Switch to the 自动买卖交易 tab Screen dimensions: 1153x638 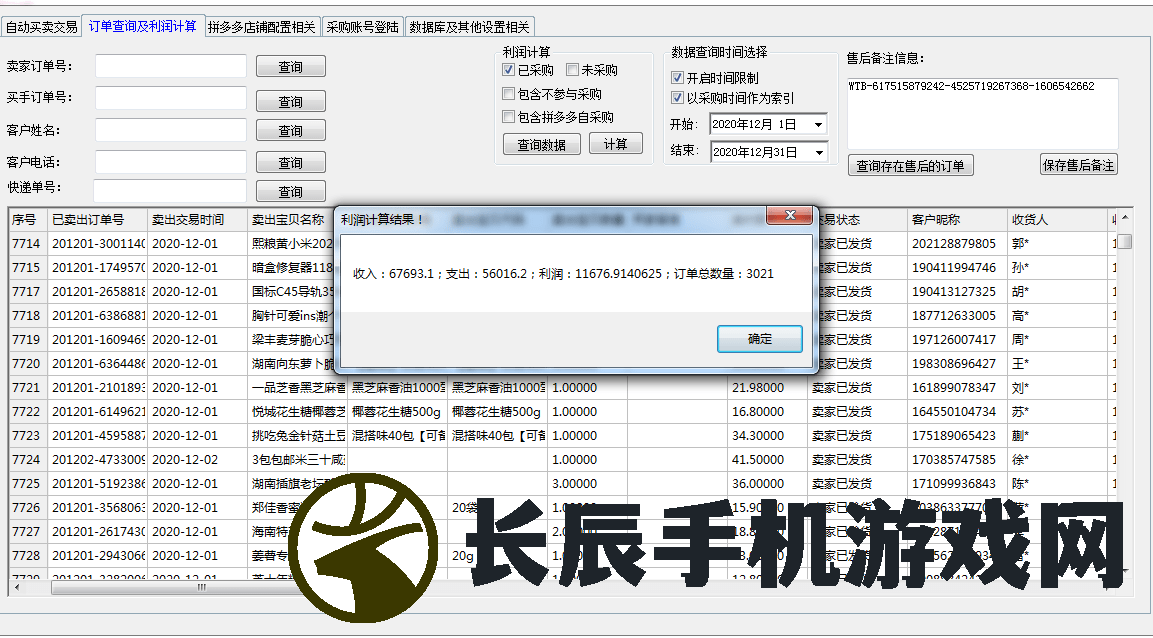point(41,27)
